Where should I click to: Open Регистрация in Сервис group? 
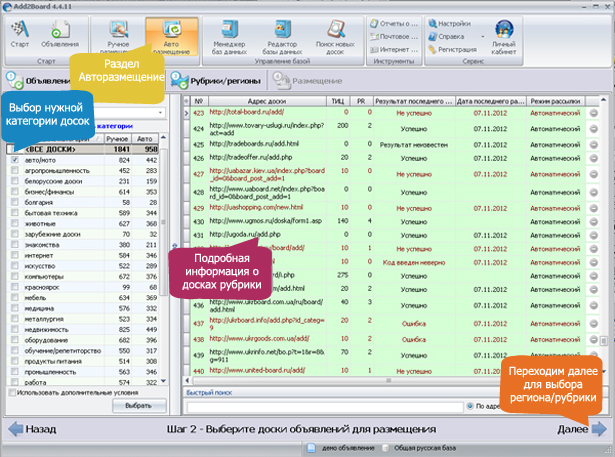click(452, 49)
